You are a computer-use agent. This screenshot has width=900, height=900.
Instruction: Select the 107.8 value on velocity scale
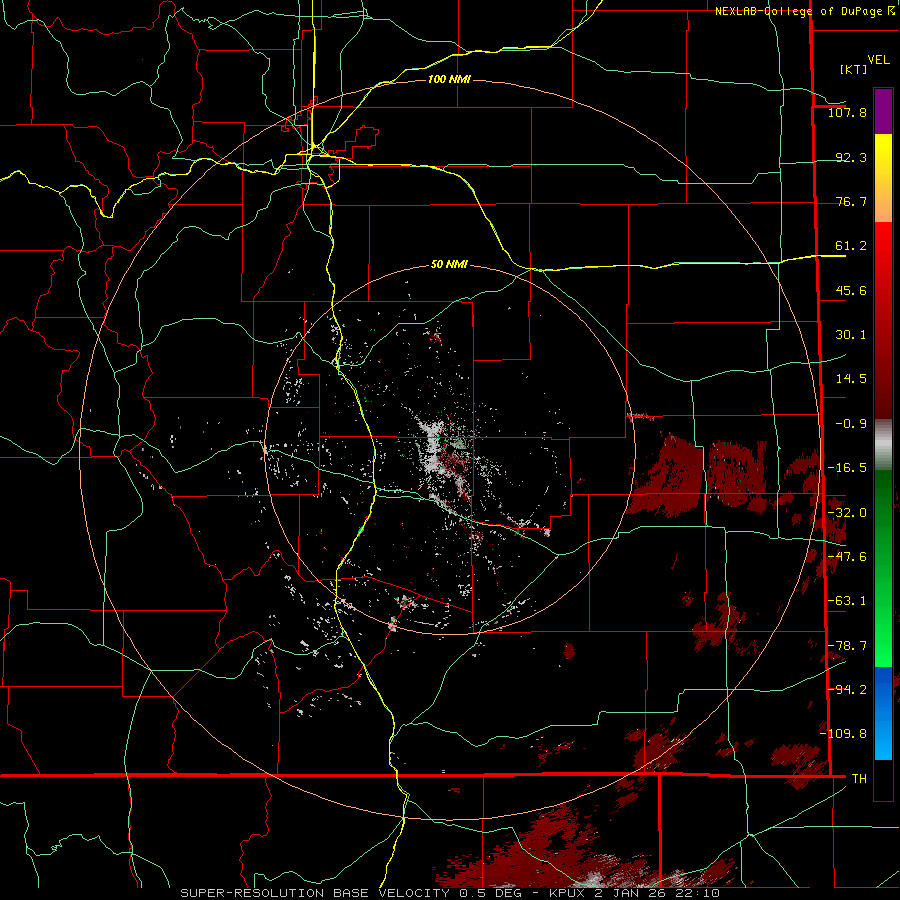coord(847,112)
